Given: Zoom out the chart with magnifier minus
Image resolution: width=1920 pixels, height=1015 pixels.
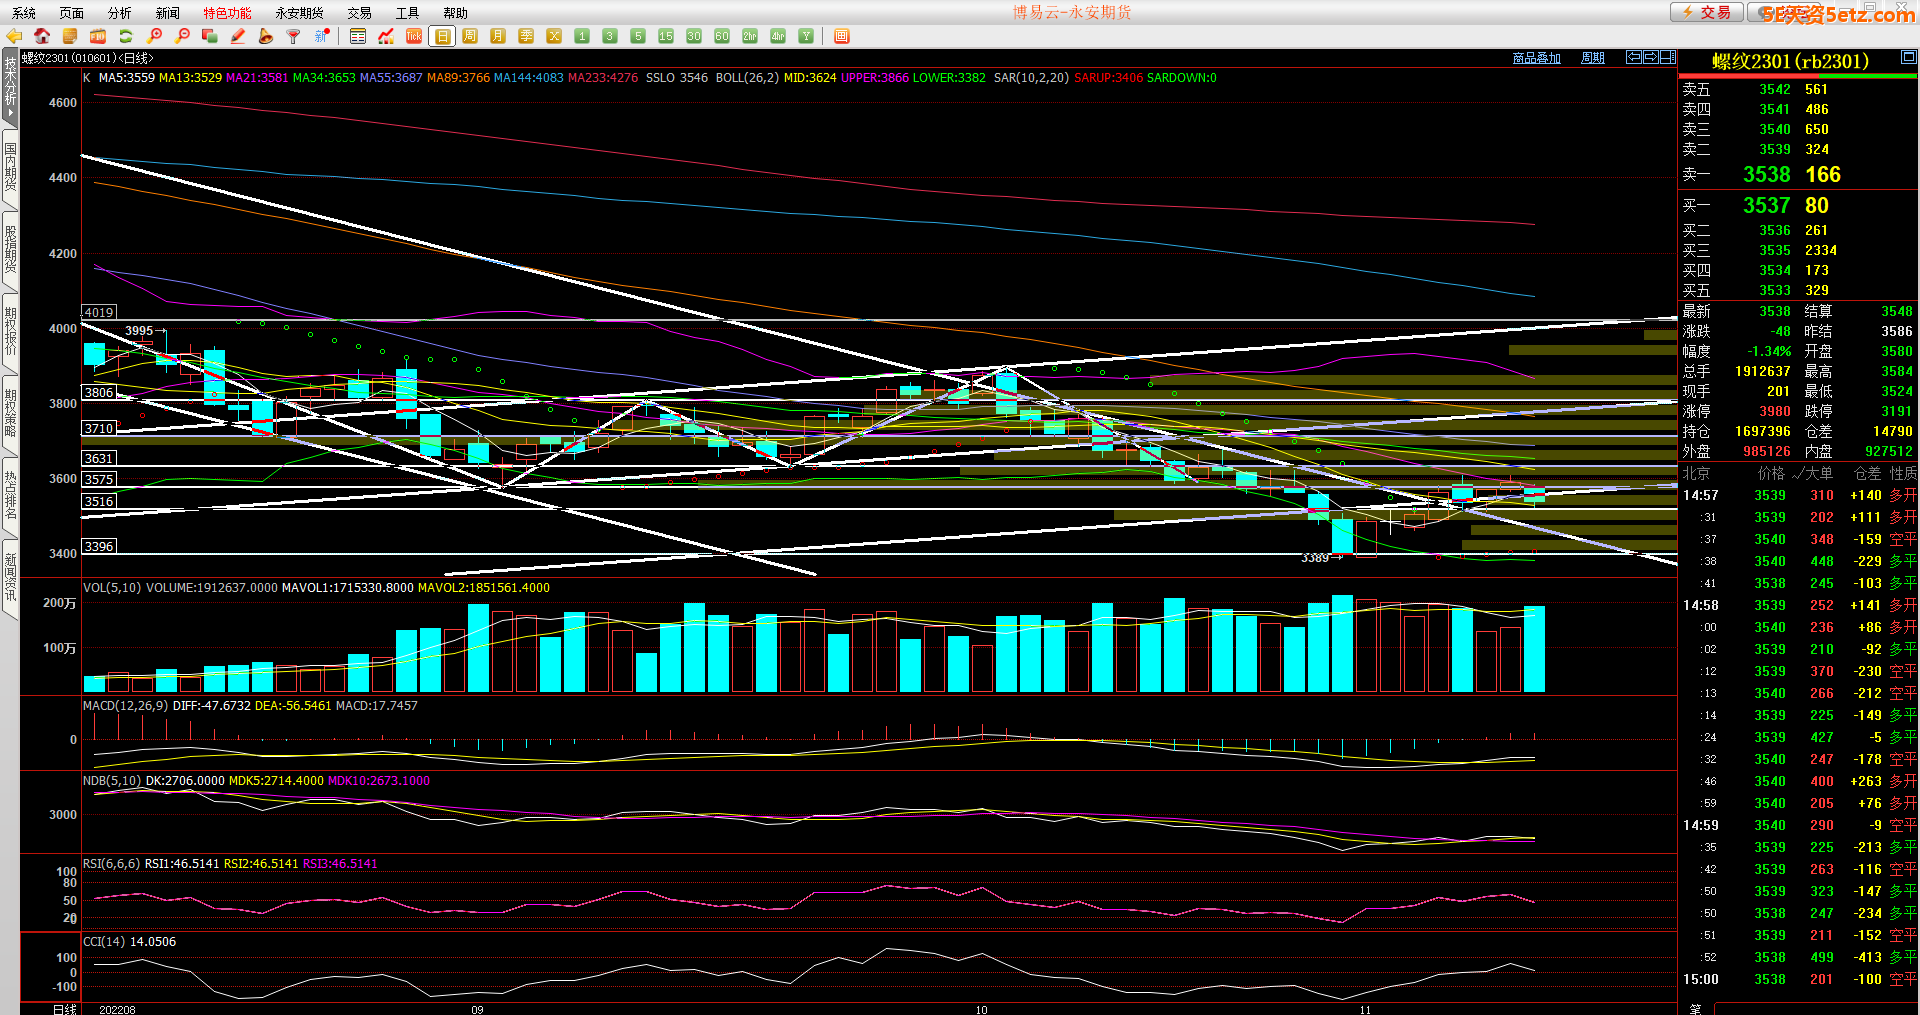Looking at the screenshot, I should (x=182, y=36).
